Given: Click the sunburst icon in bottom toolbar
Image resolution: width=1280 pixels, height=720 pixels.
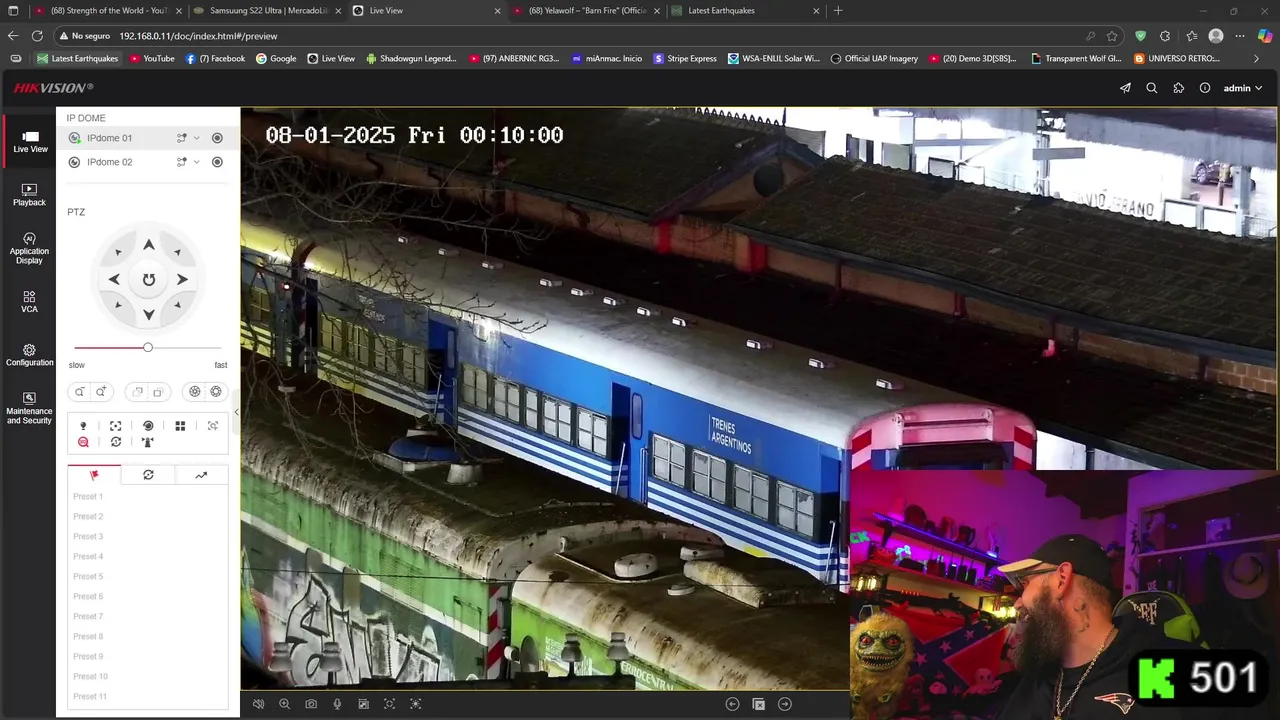Looking at the screenshot, I should point(416,704).
